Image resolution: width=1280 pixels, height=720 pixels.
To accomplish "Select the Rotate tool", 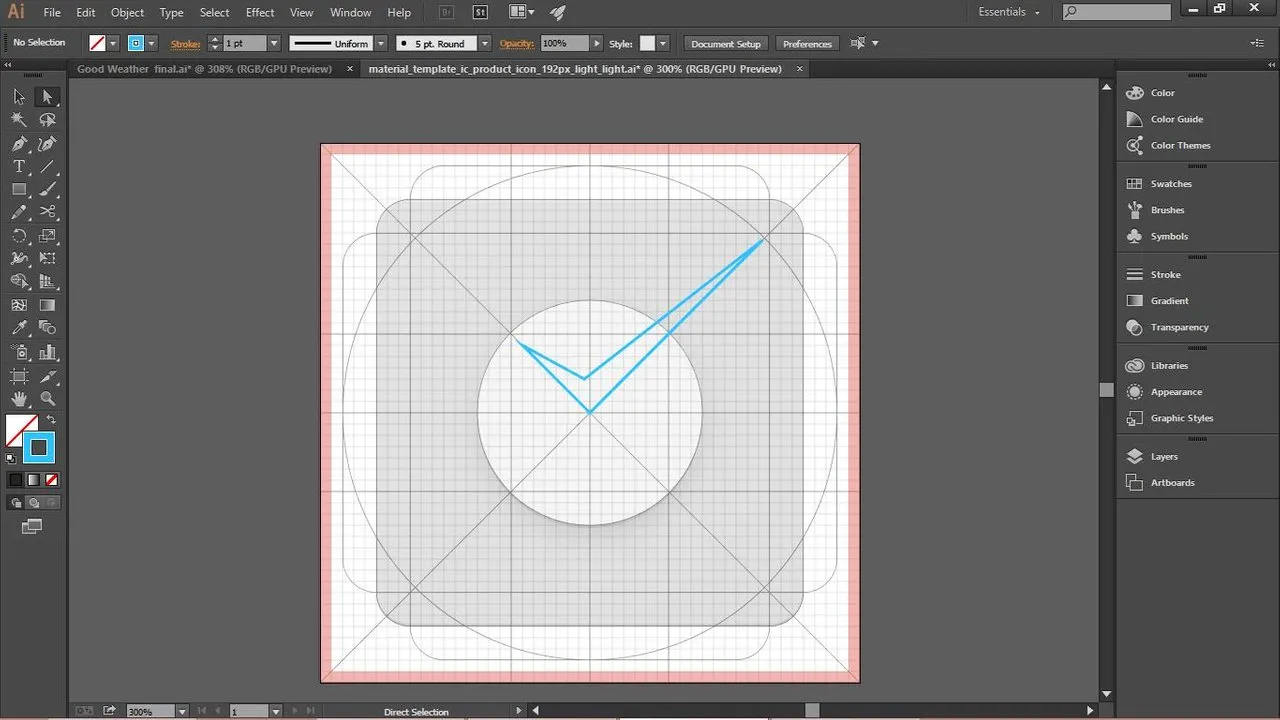I will (19, 236).
